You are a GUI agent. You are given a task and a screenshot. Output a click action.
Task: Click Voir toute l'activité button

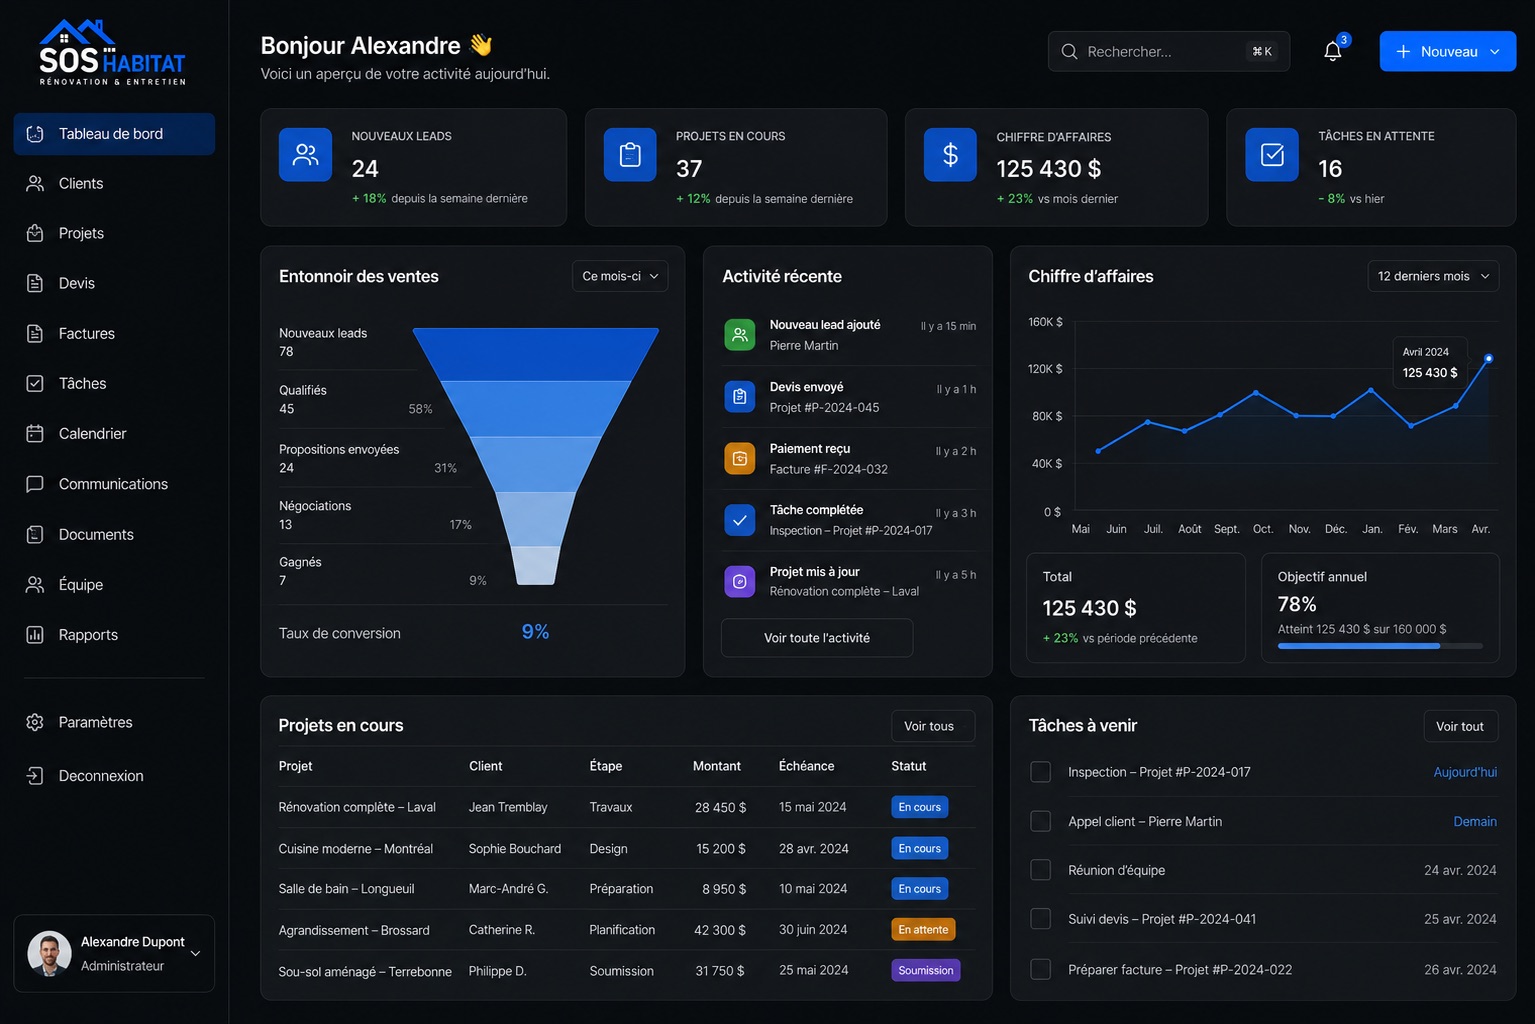tap(817, 638)
